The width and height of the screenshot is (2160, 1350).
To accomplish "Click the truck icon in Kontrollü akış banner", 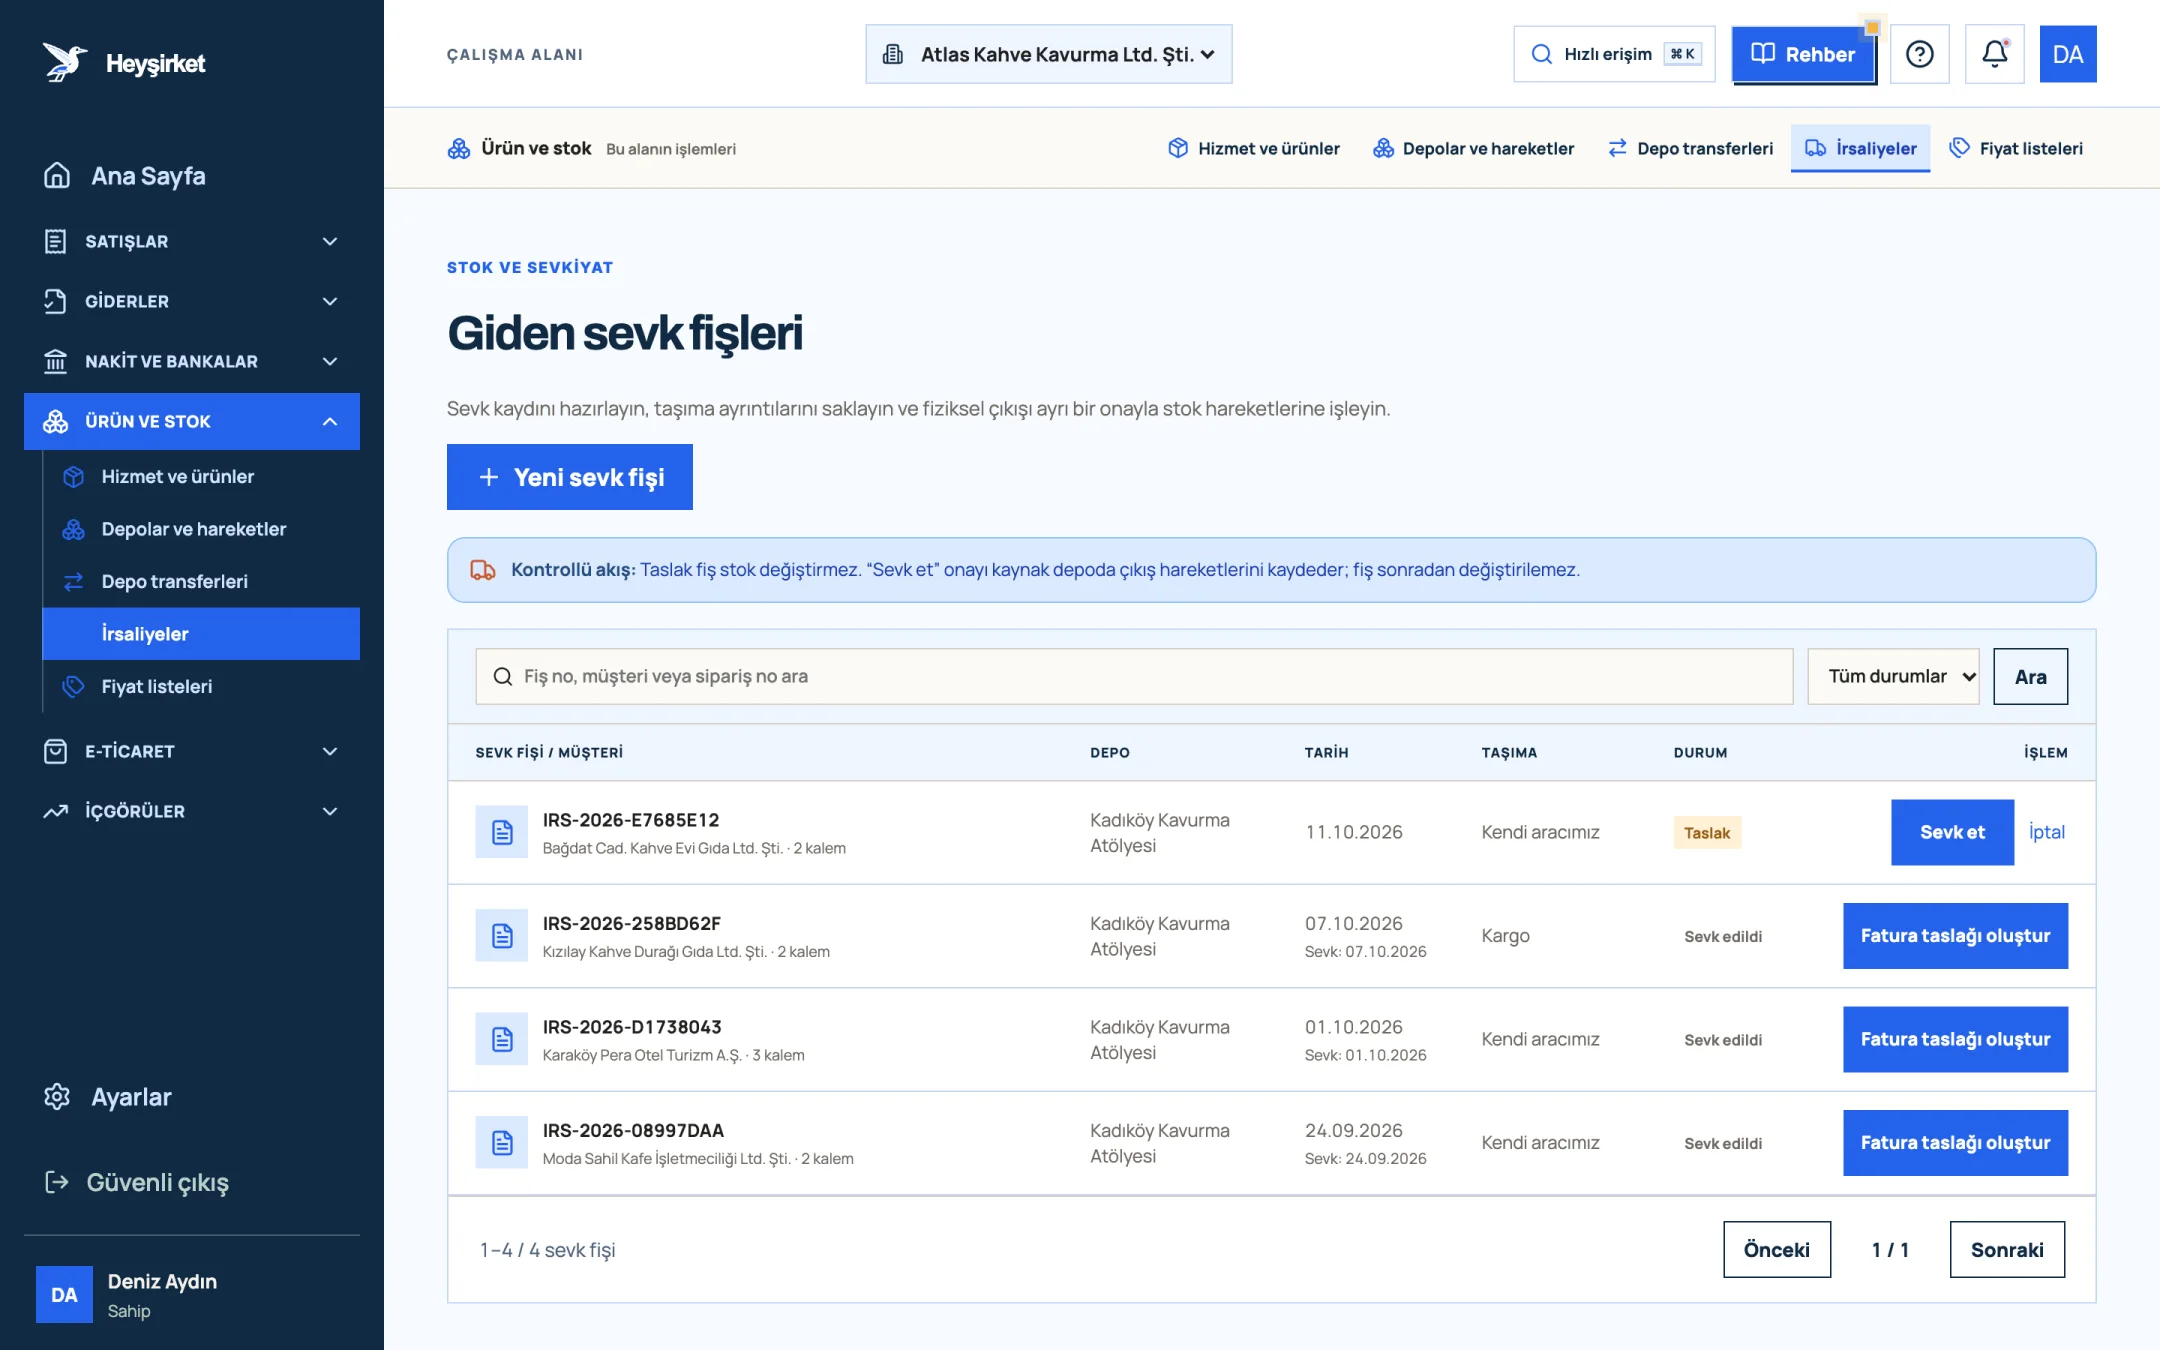I will (483, 570).
